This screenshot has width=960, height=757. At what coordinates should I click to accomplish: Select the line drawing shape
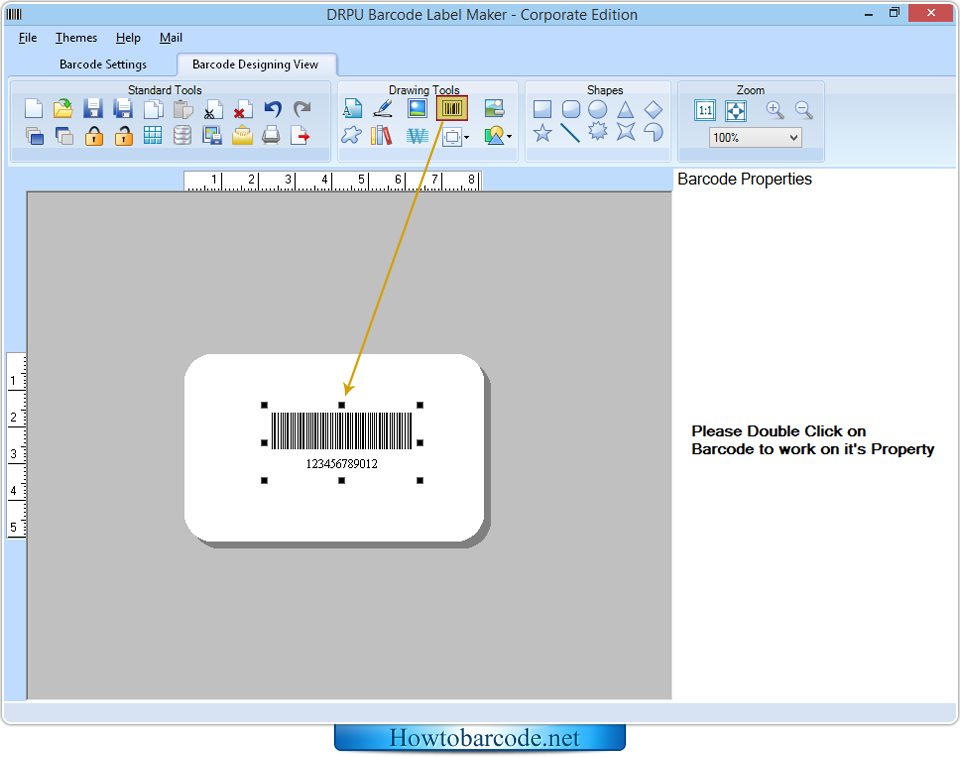coord(570,133)
